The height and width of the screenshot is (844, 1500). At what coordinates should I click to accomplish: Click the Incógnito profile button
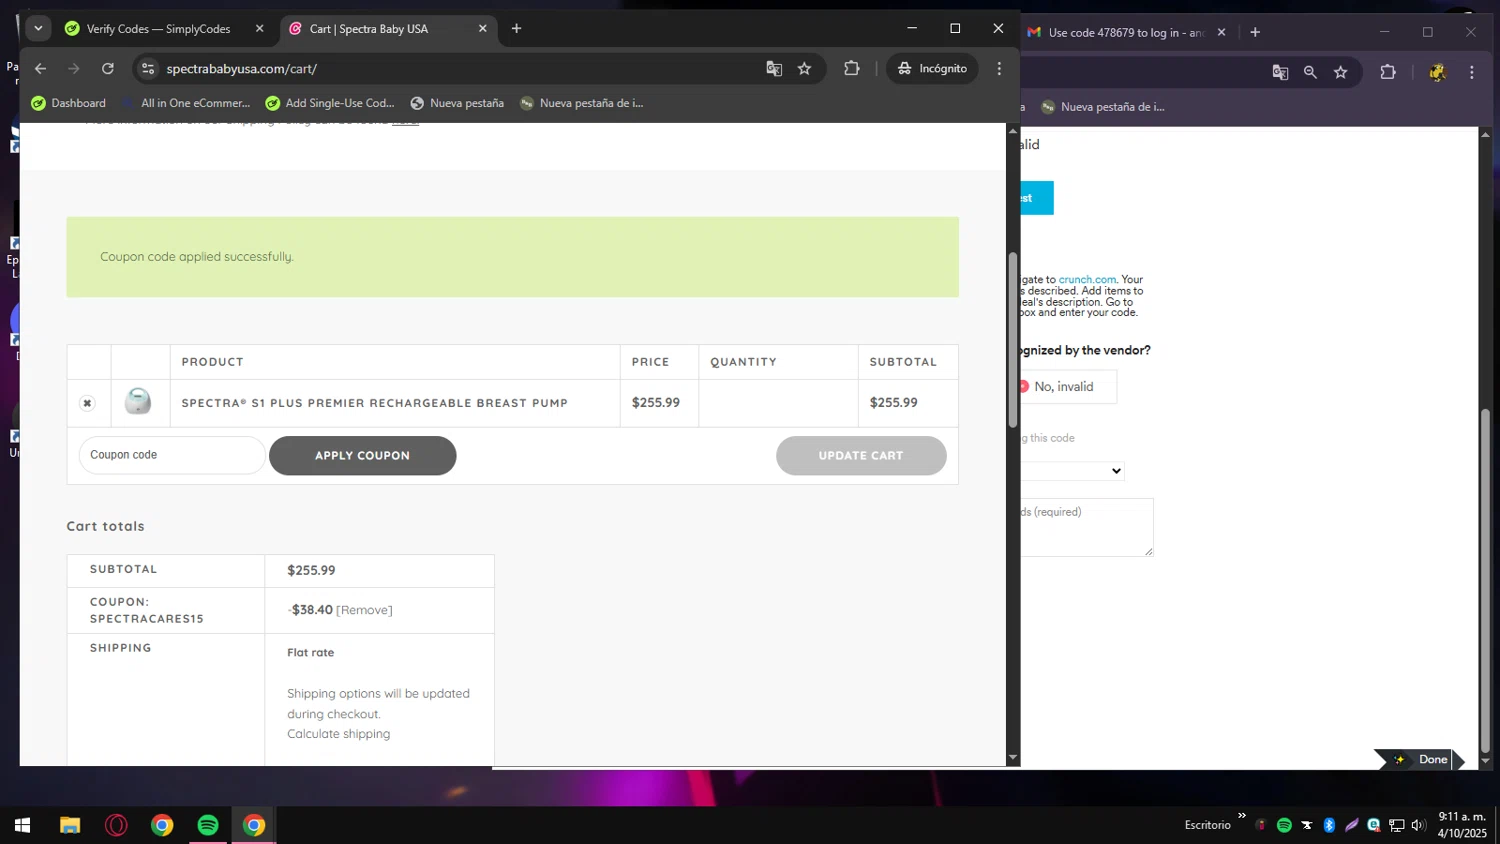(932, 69)
